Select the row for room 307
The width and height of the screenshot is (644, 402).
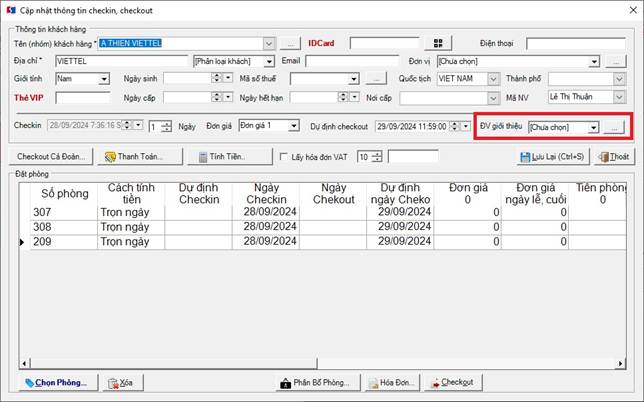pos(323,212)
